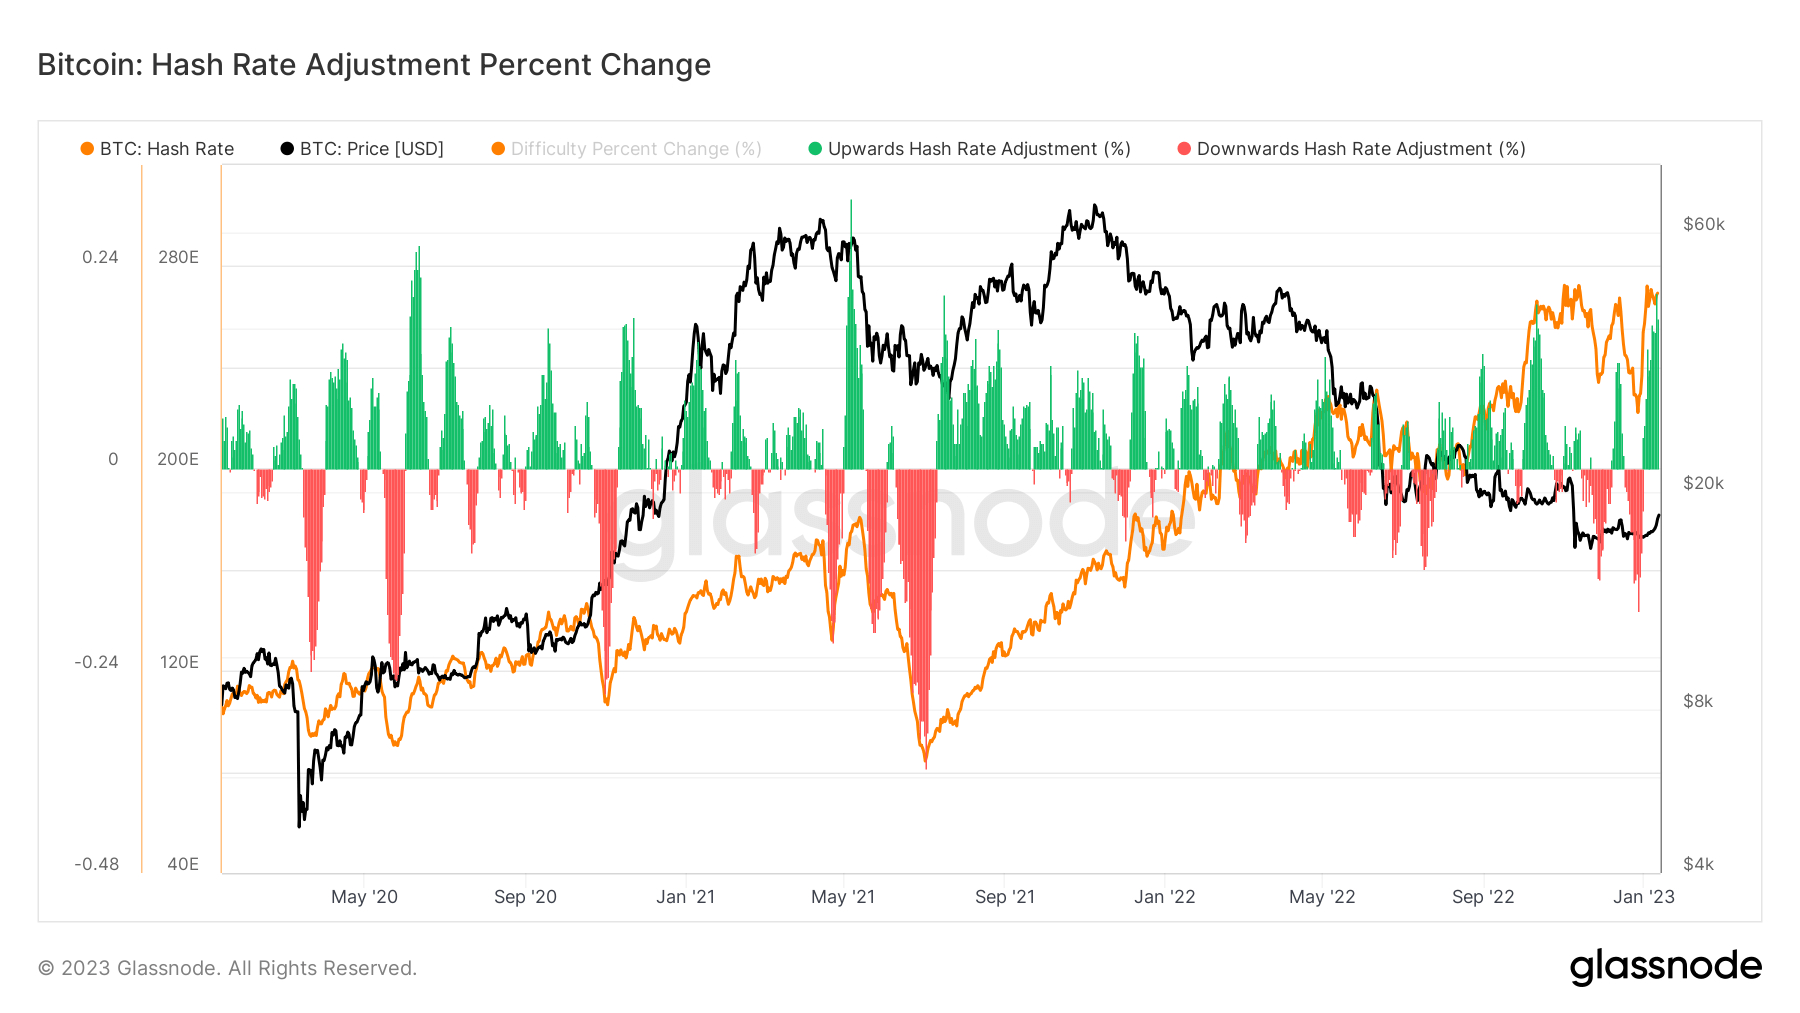Click the black BTC Price legend dot
Screen dimensions: 1800x1013
coord(287,149)
